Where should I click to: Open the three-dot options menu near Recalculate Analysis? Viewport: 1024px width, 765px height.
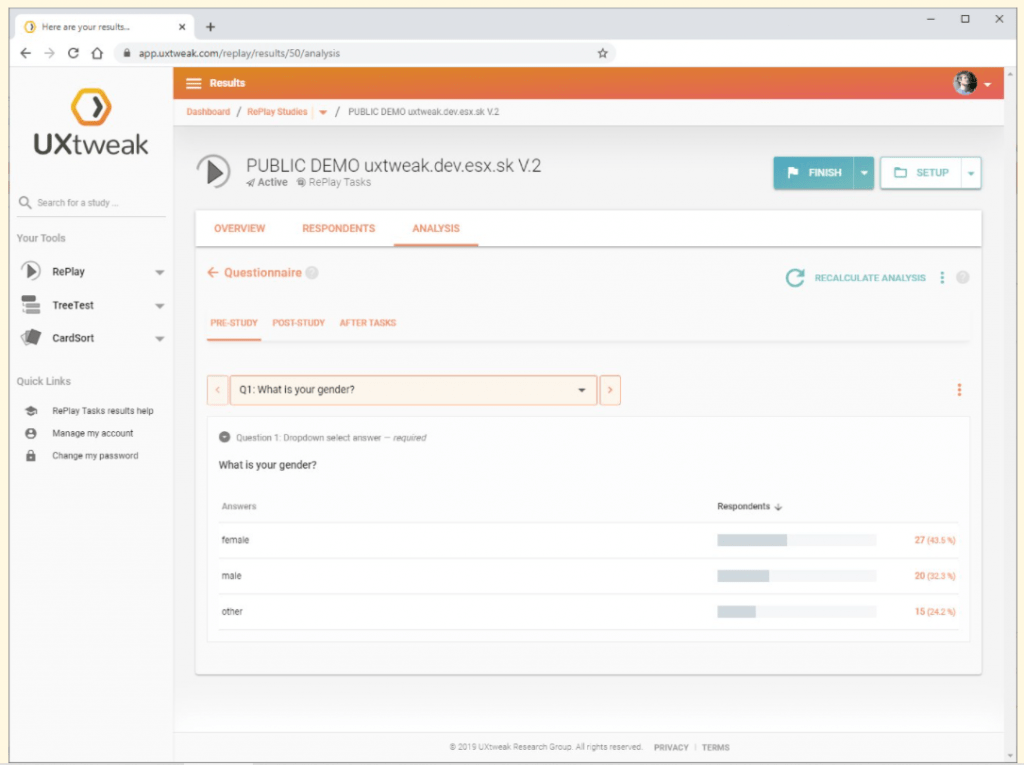(941, 278)
